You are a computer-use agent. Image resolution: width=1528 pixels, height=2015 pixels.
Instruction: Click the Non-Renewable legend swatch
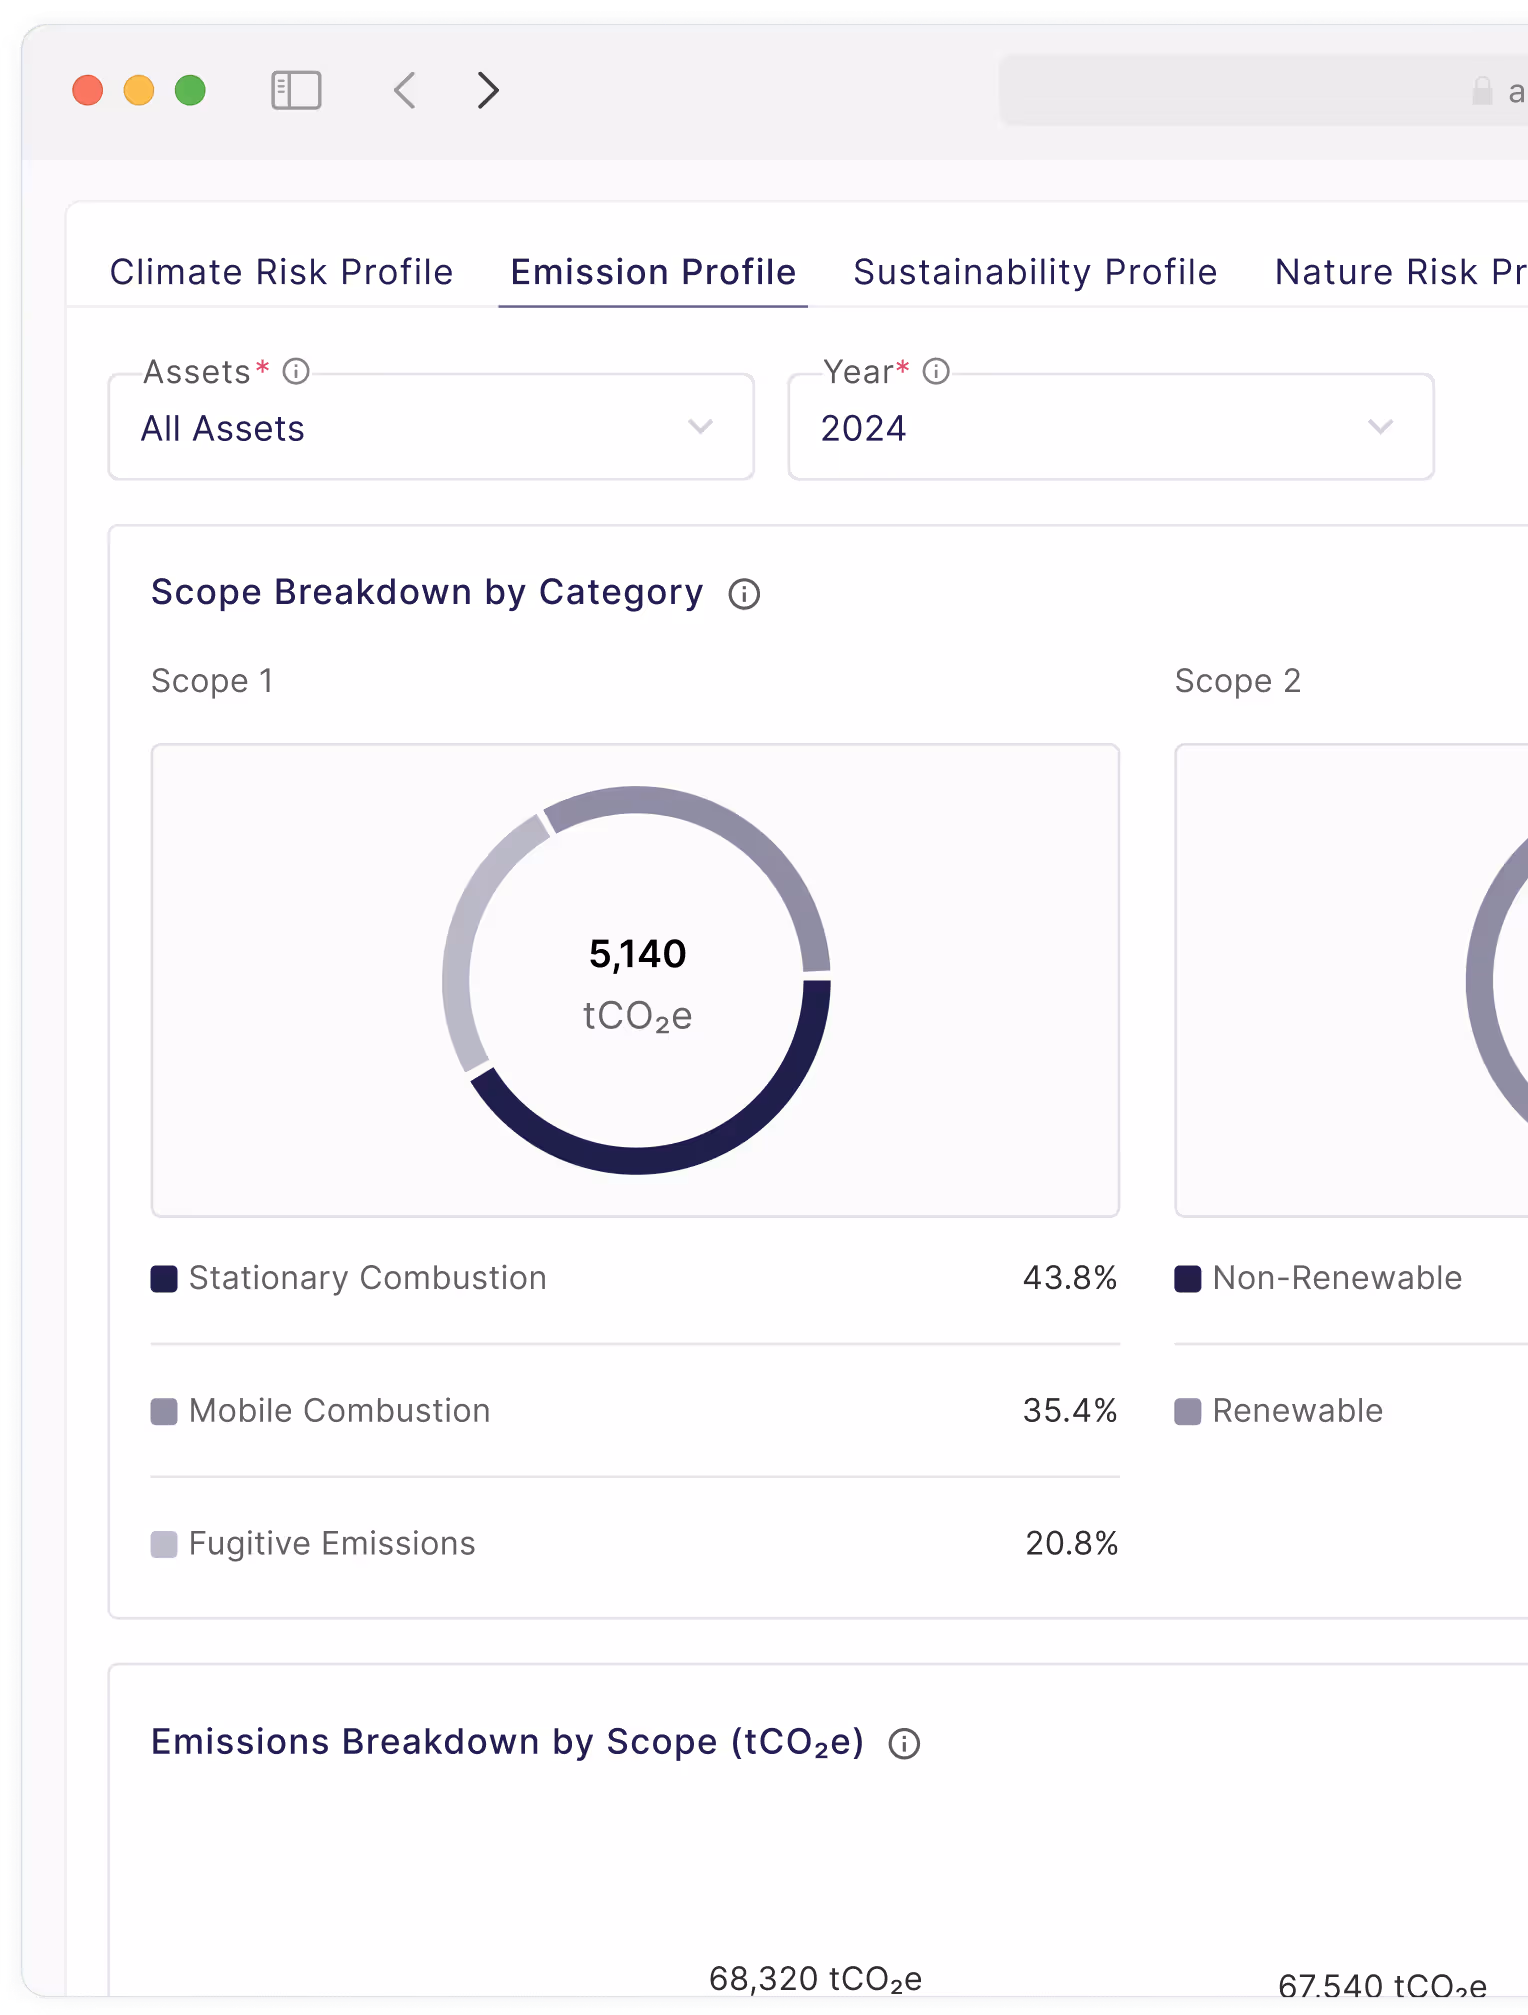click(x=1188, y=1279)
